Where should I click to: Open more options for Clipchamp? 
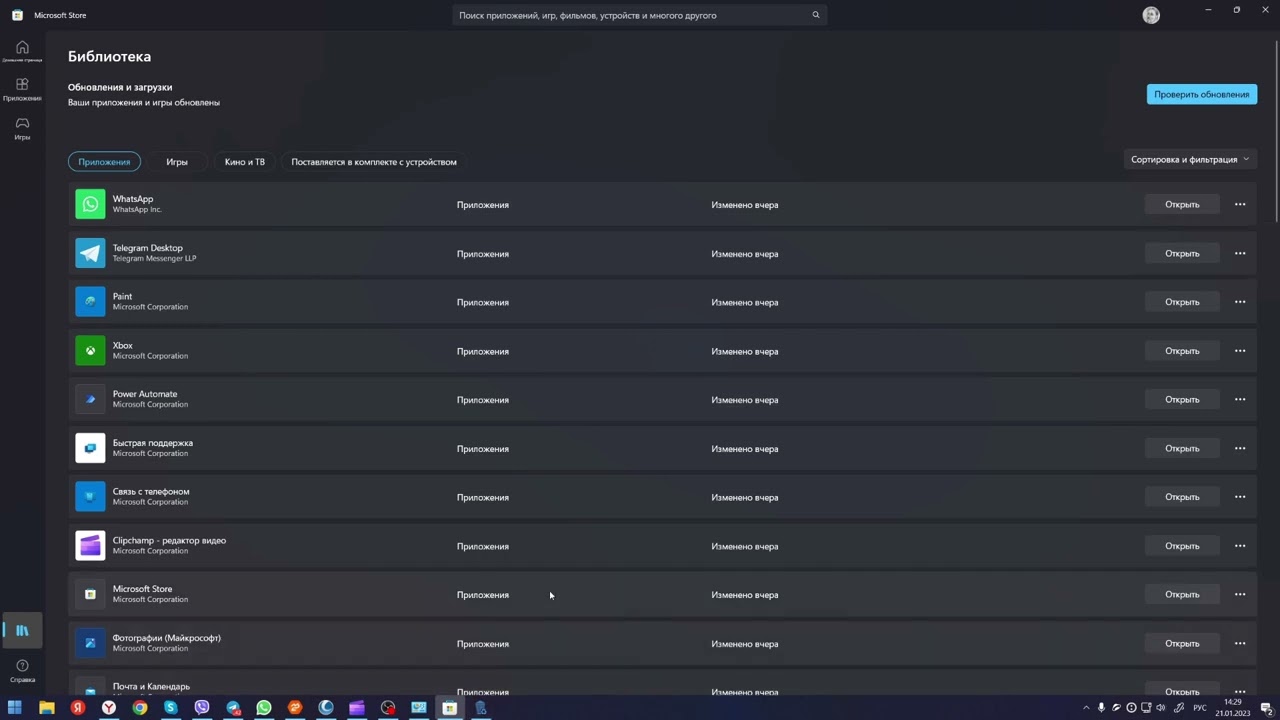(1240, 545)
